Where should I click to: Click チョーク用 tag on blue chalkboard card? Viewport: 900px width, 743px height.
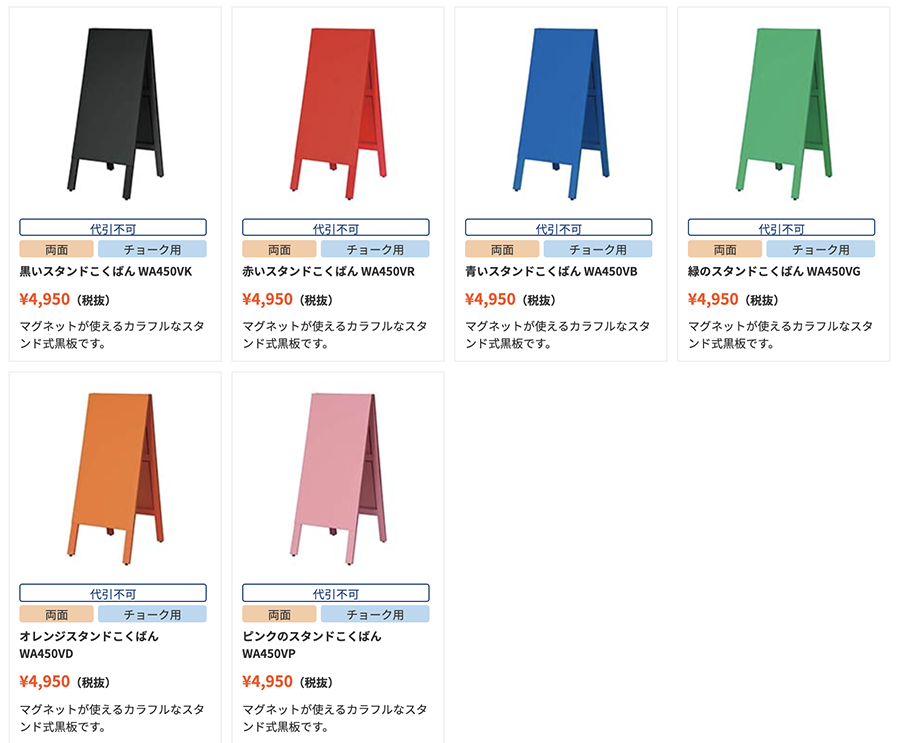[598, 249]
